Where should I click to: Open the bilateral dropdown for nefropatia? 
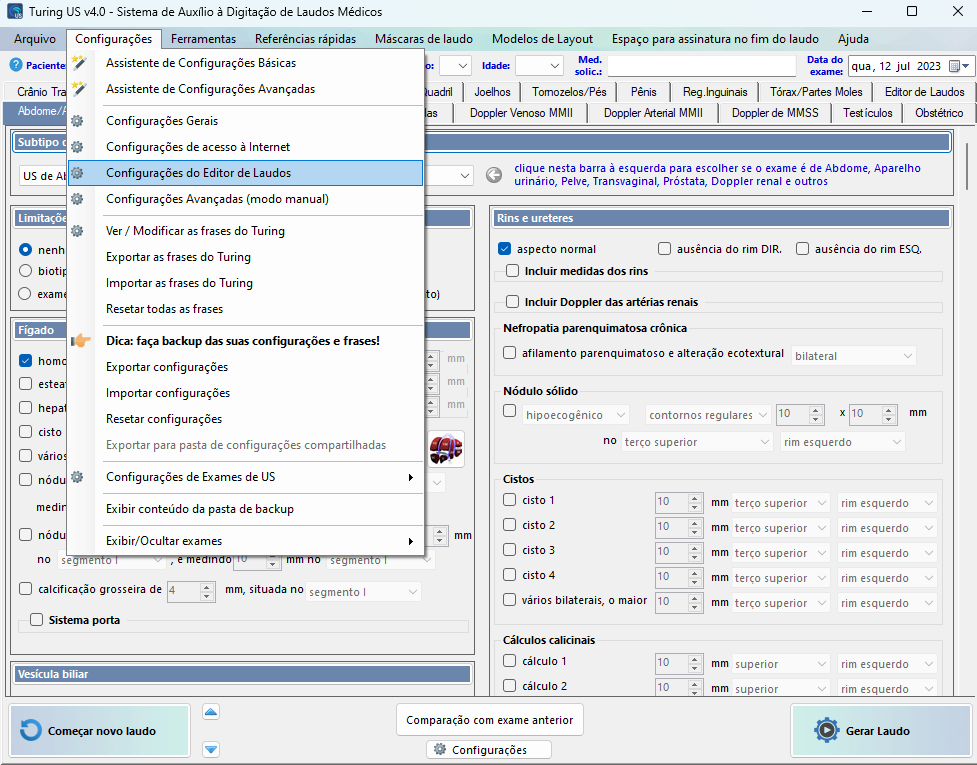pos(853,355)
